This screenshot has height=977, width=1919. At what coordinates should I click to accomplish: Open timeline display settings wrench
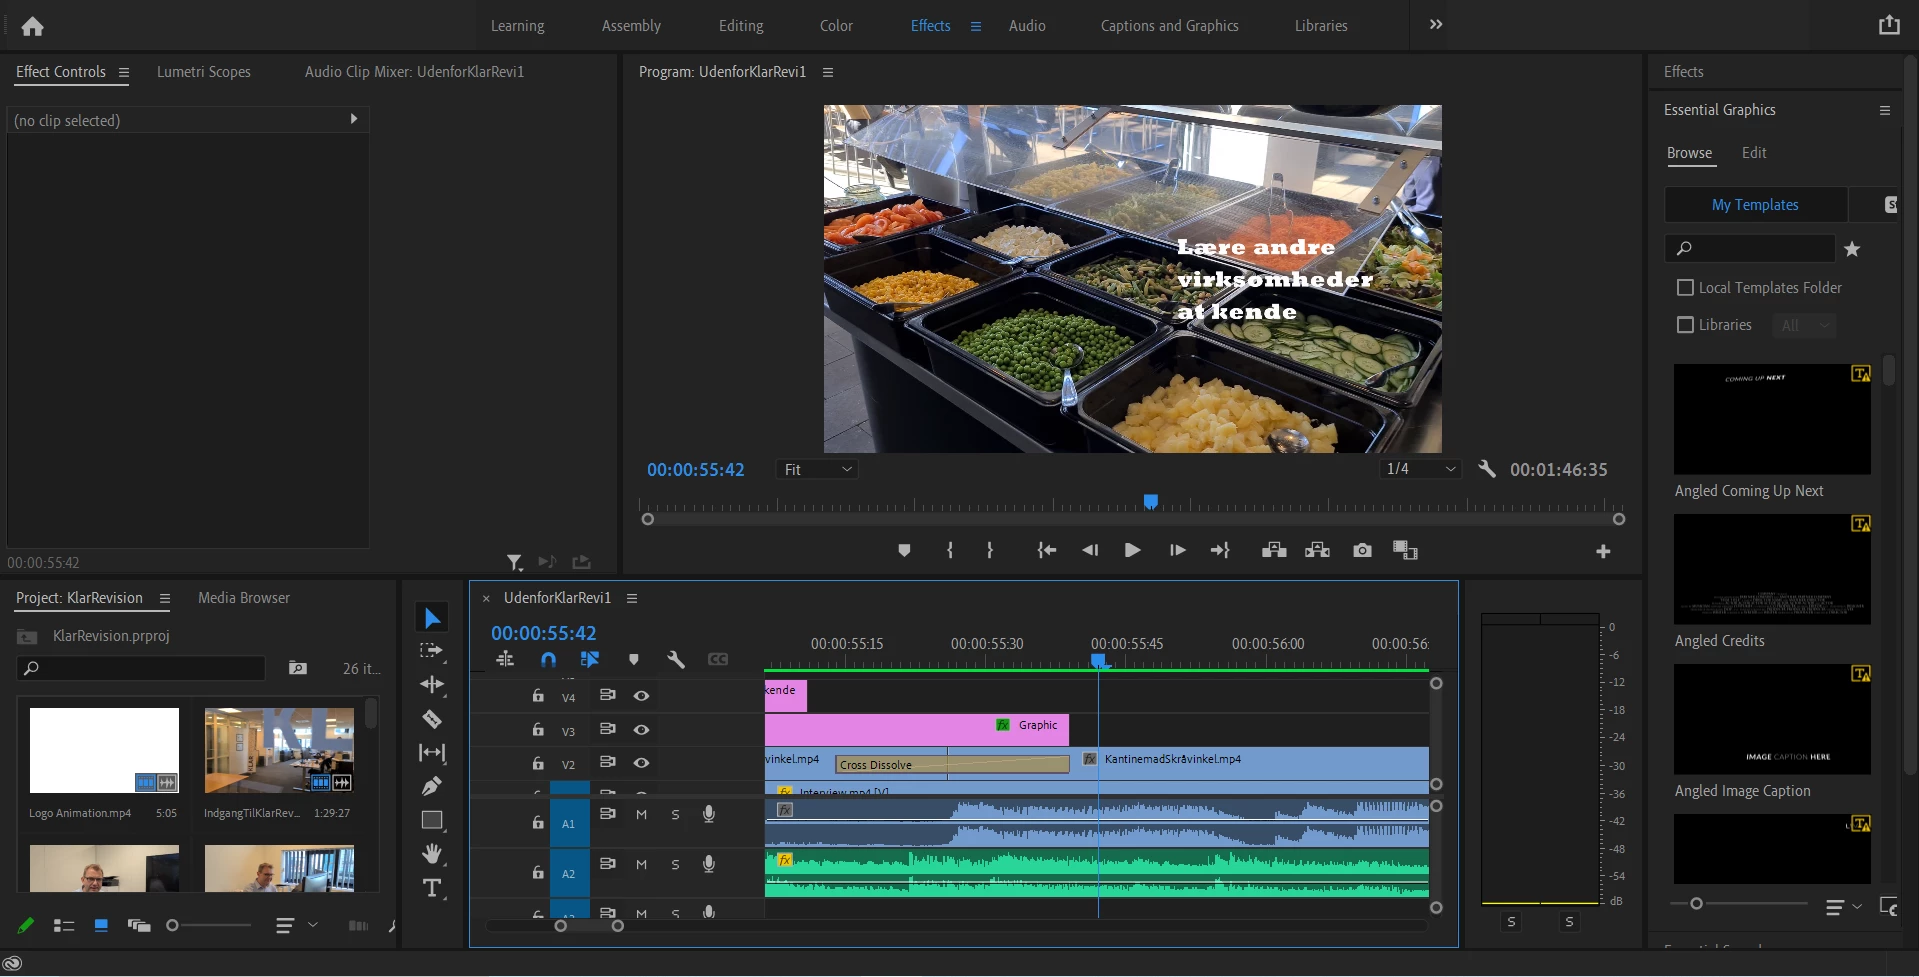click(x=676, y=659)
